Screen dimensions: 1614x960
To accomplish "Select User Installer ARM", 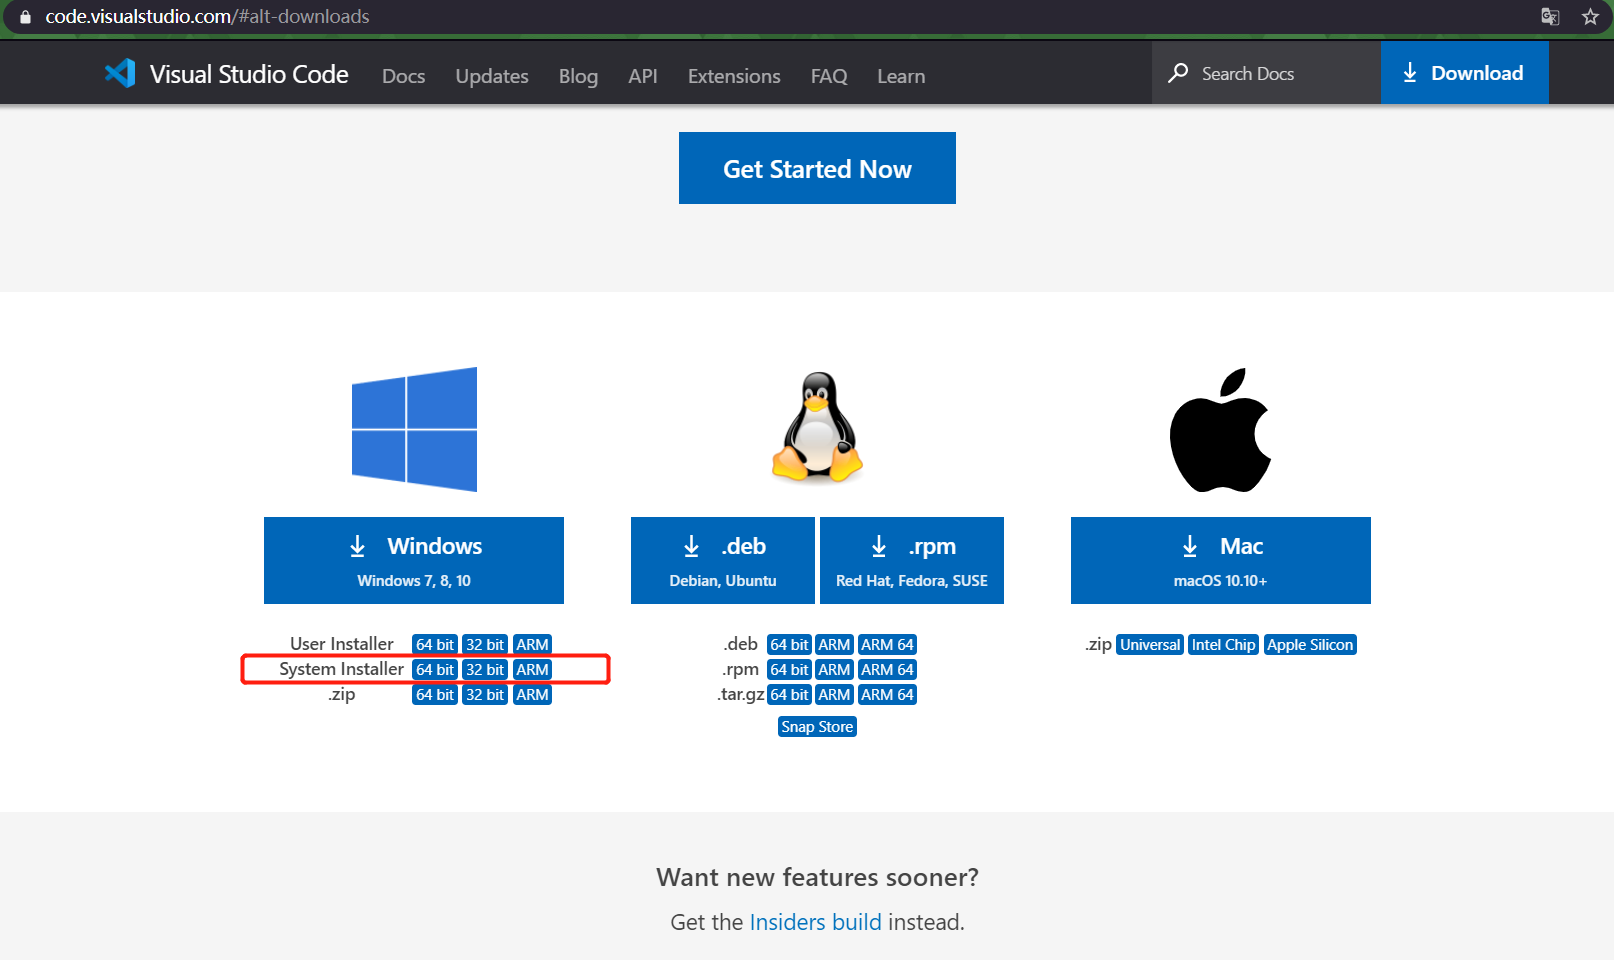I will pos(532,645).
